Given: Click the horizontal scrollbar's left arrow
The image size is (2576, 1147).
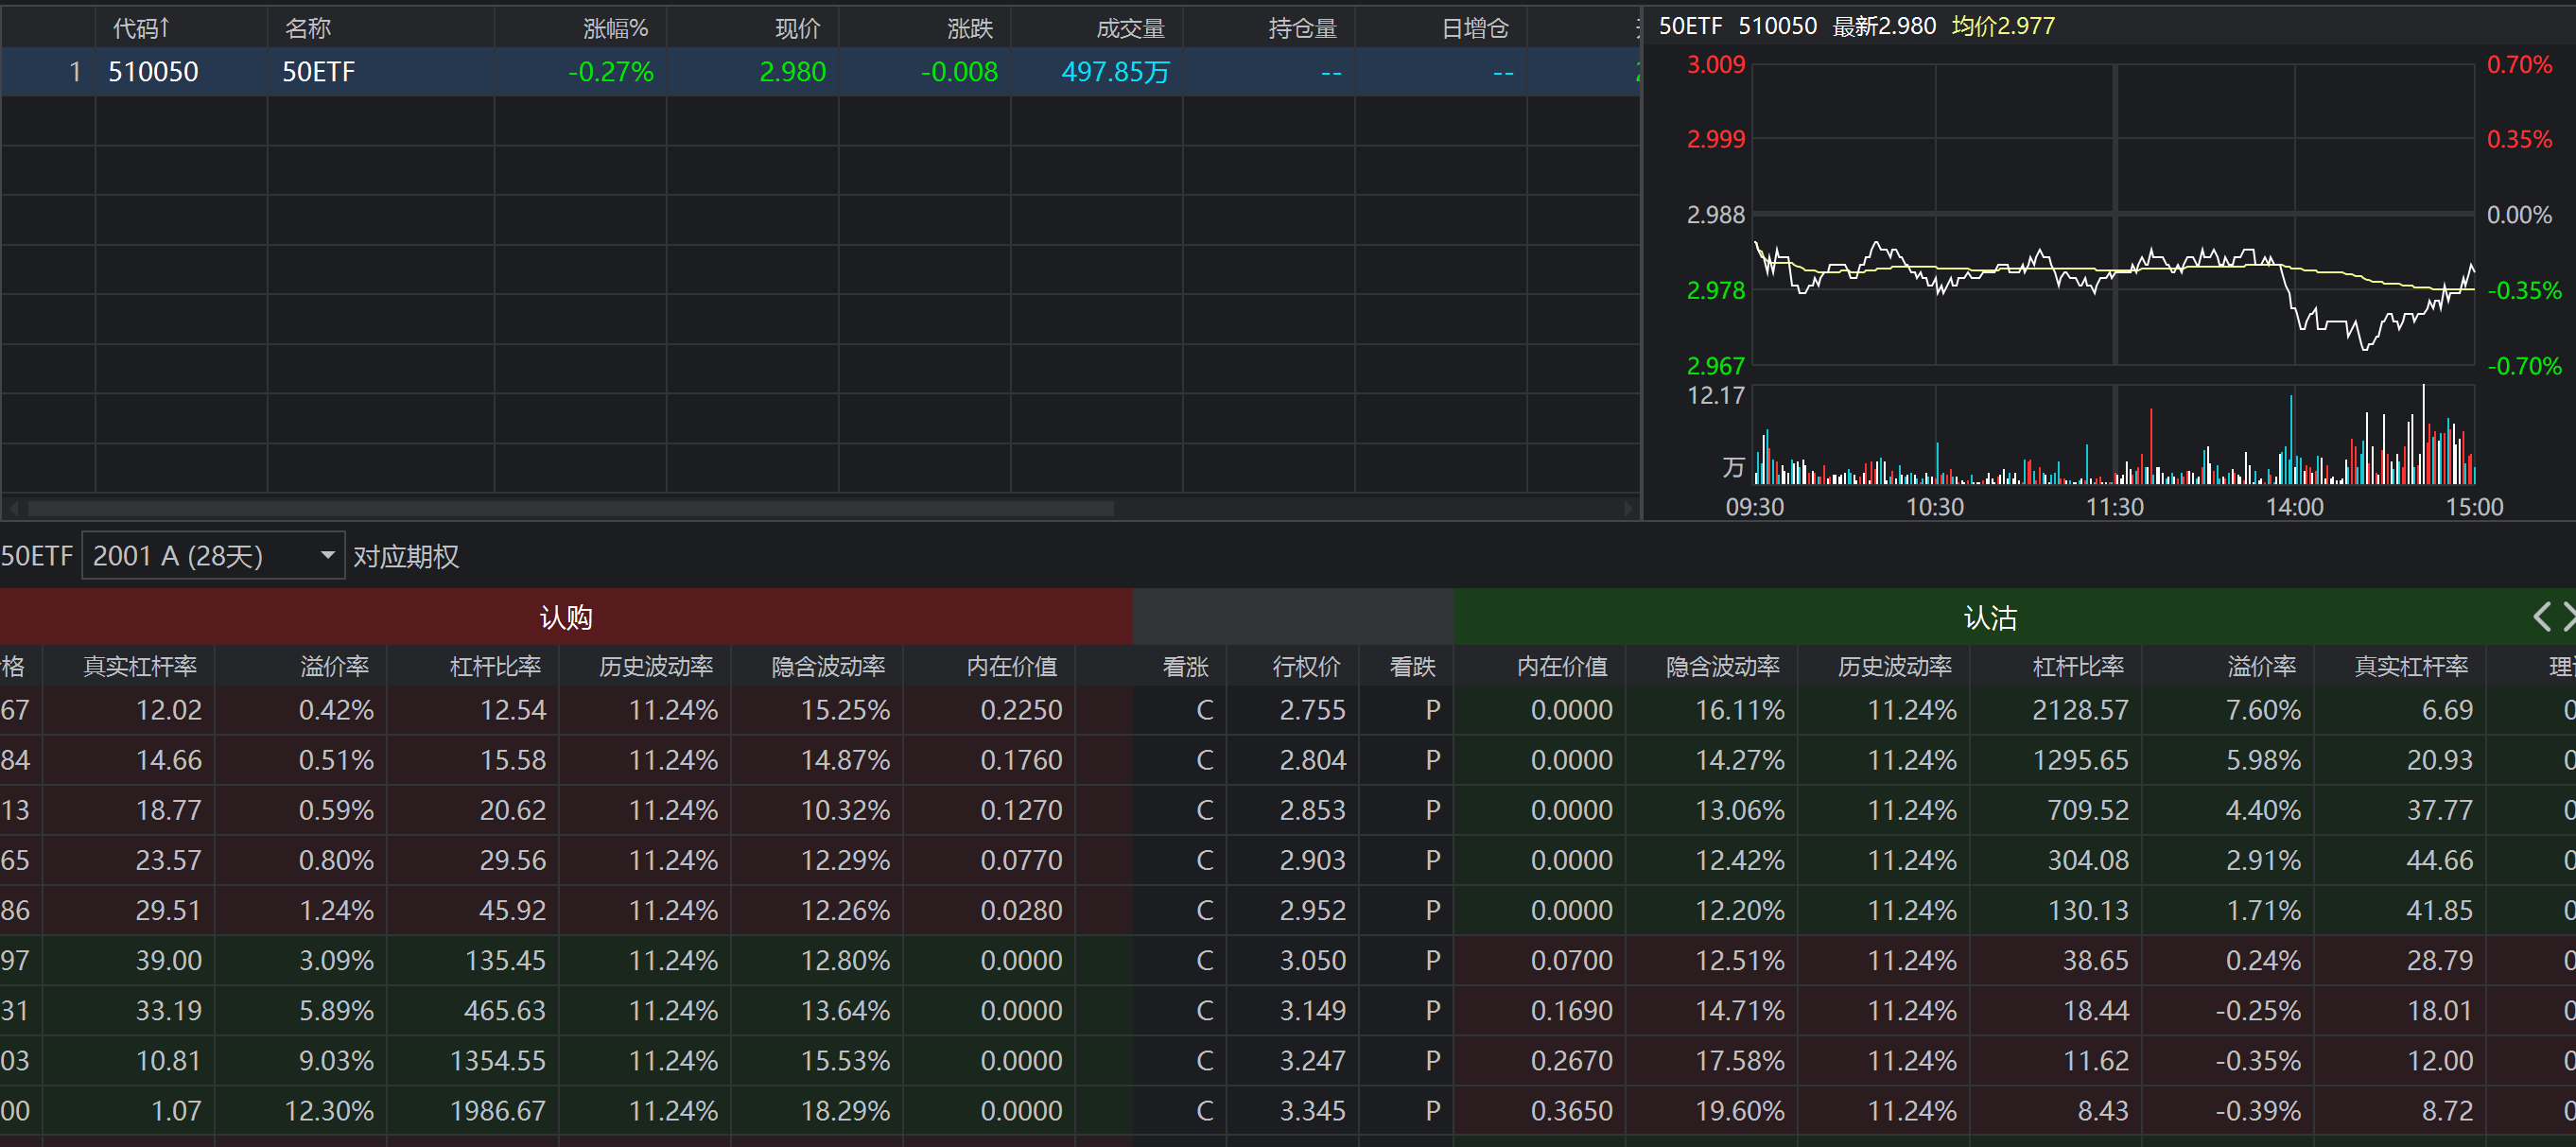Looking at the screenshot, I should [14, 508].
